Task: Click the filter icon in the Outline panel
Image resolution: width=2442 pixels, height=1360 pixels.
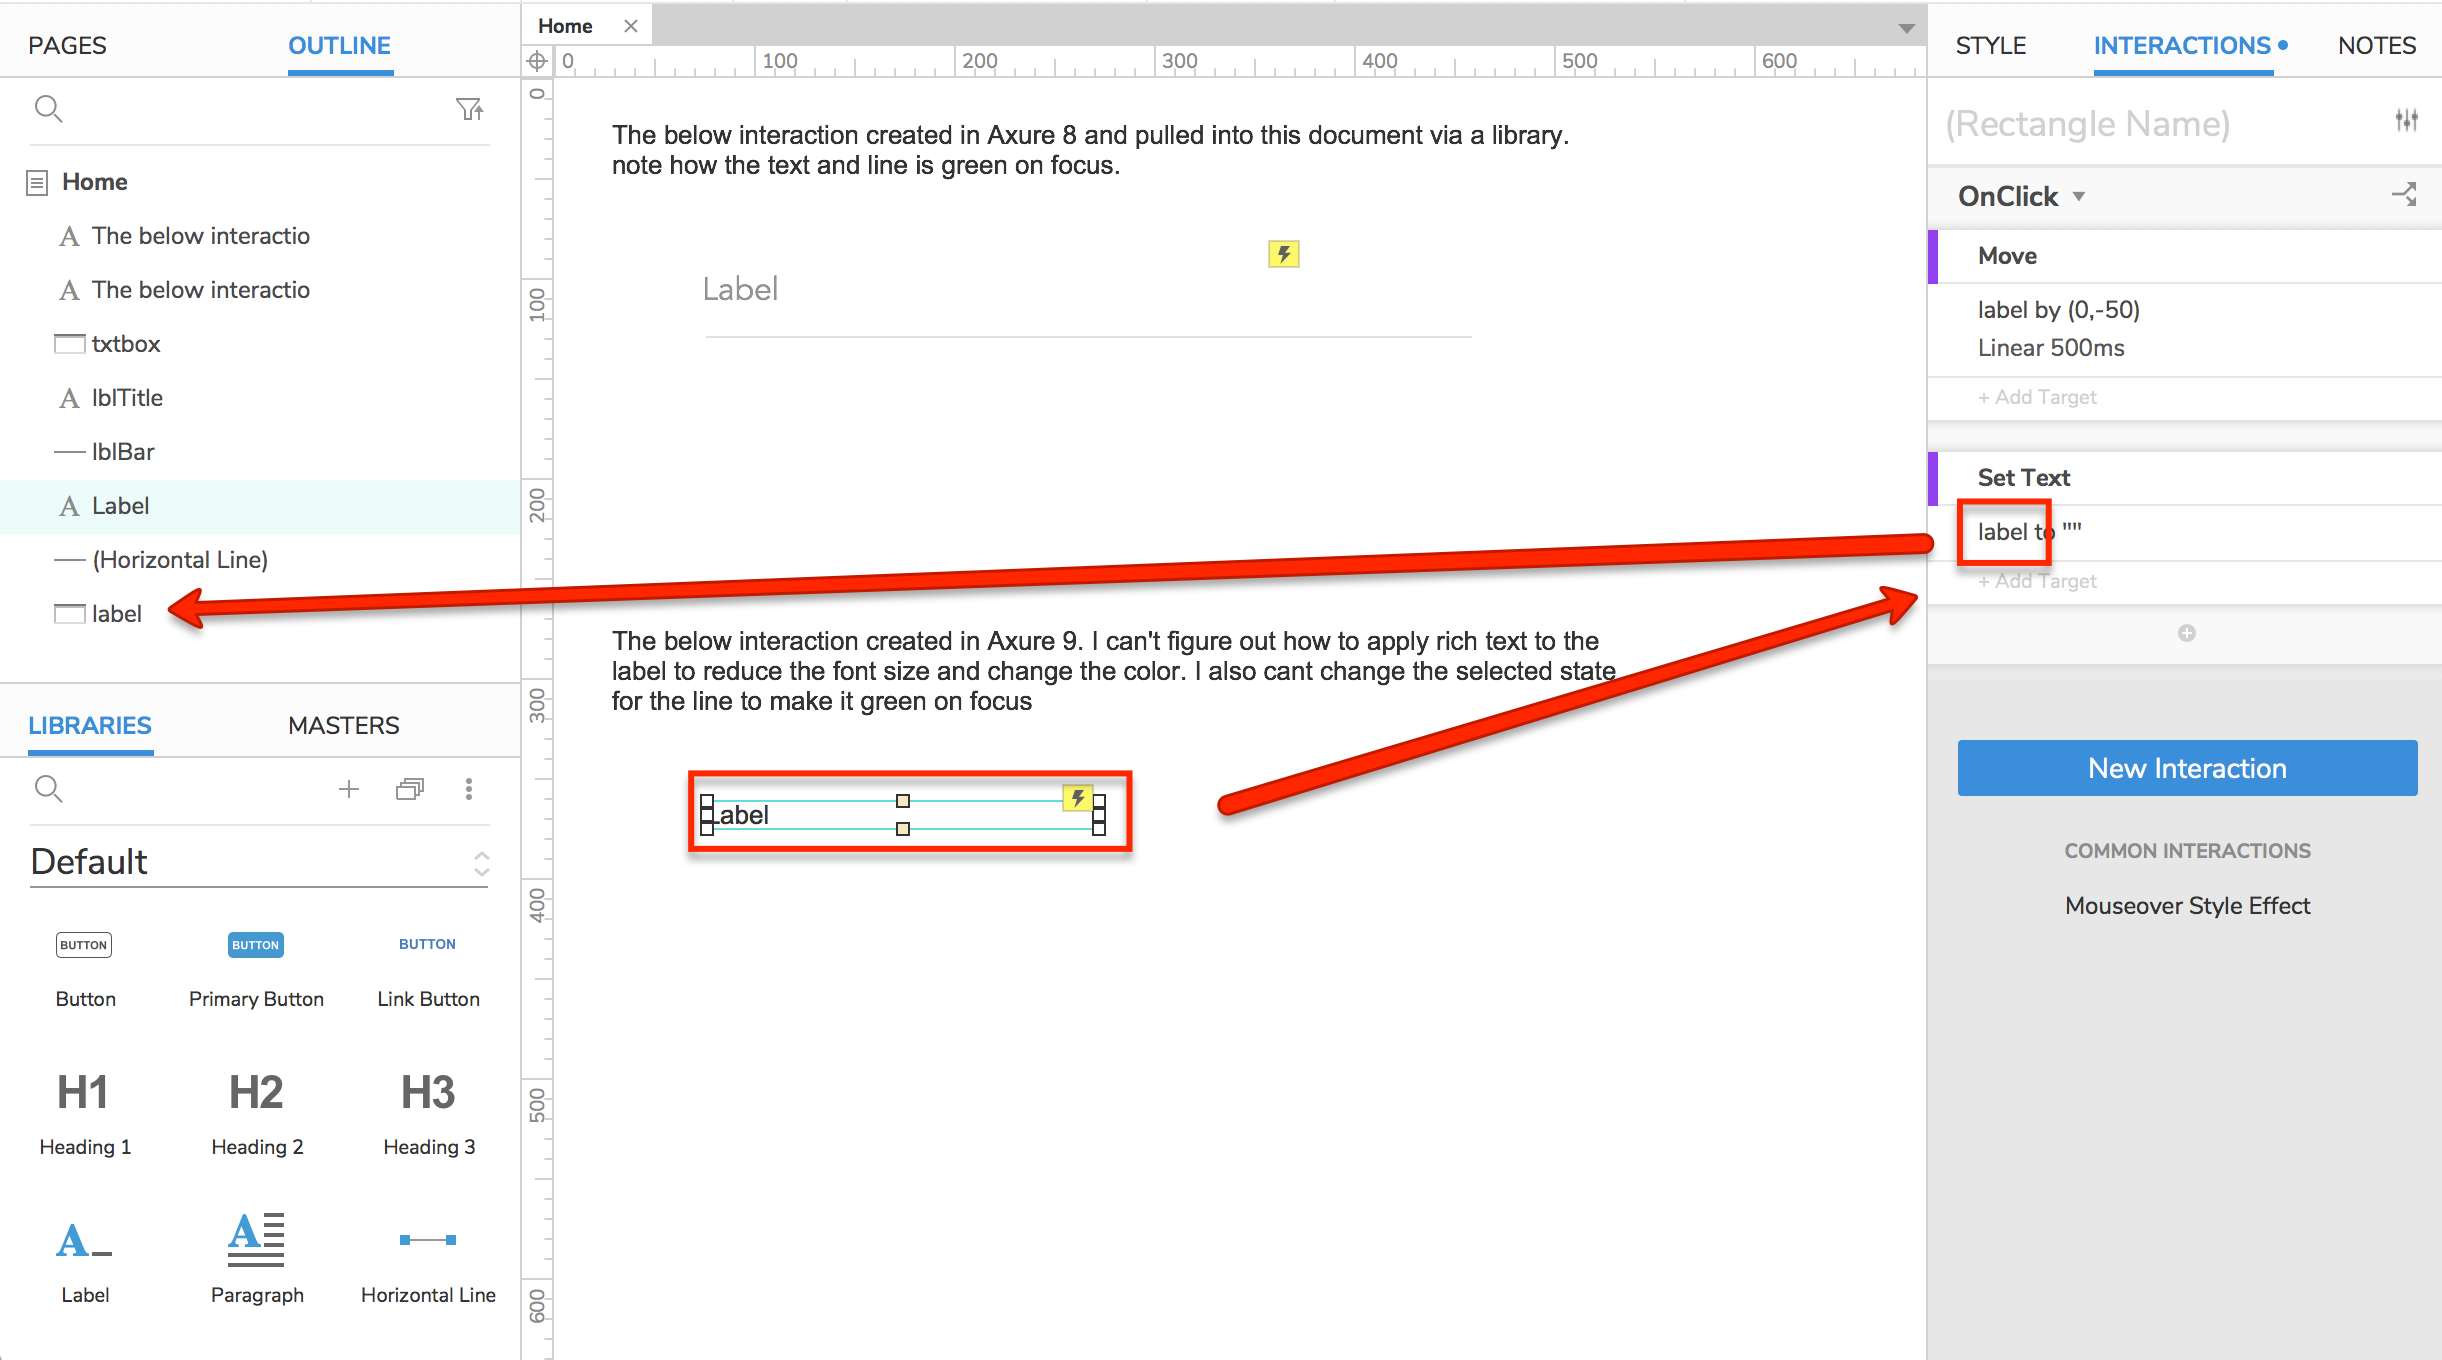Action: (470, 109)
